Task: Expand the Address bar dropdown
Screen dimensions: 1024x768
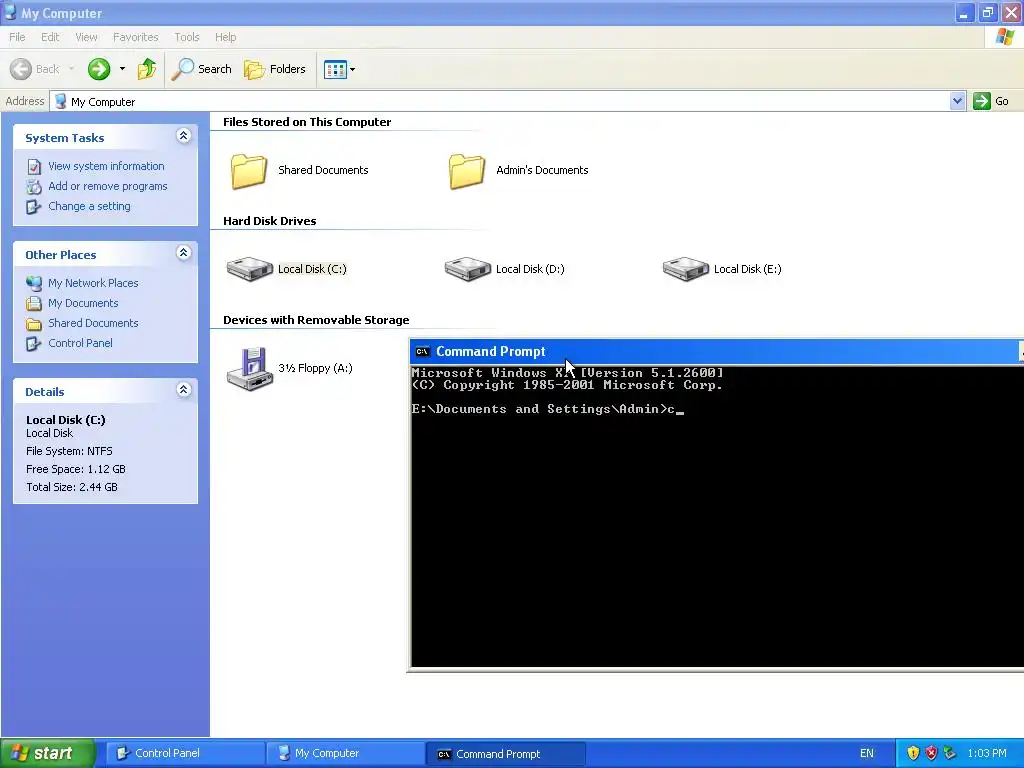Action: [957, 101]
